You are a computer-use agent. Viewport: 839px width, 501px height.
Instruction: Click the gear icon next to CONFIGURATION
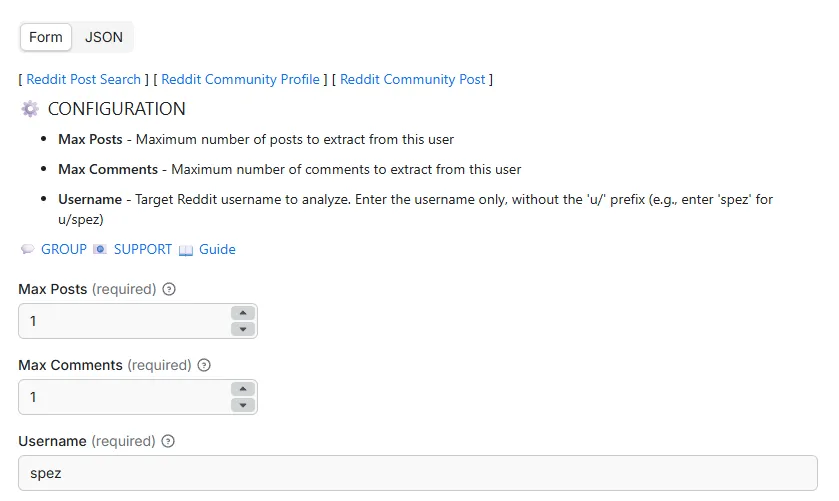30,109
